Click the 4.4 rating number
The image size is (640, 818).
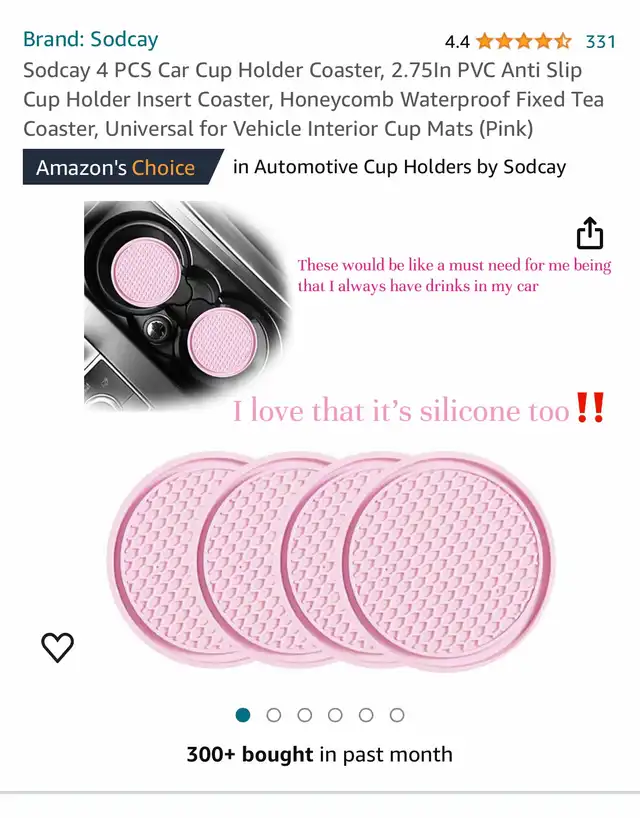(x=457, y=41)
